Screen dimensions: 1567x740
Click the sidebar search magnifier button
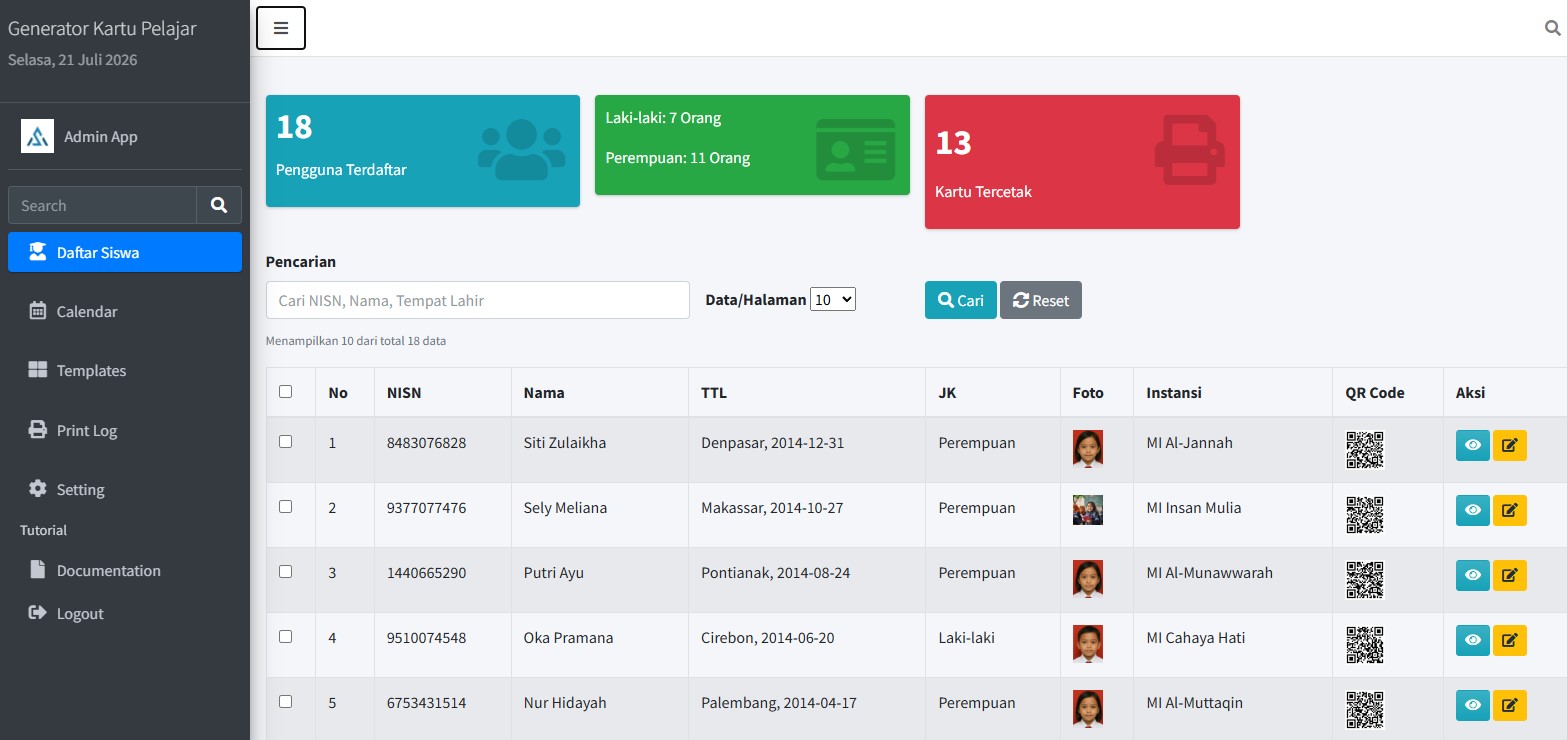[219, 205]
